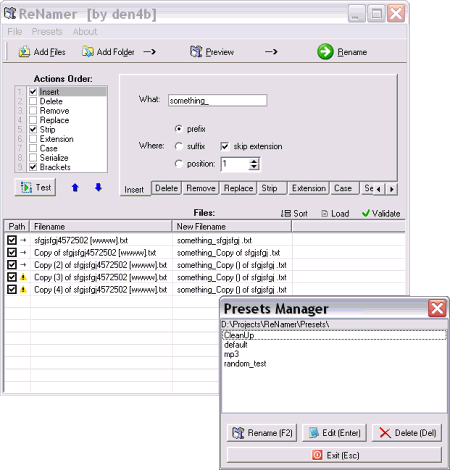Image resolution: width=450 pixels, height=470 pixels.
Task: Click the Test button
Action: point(35,187)
